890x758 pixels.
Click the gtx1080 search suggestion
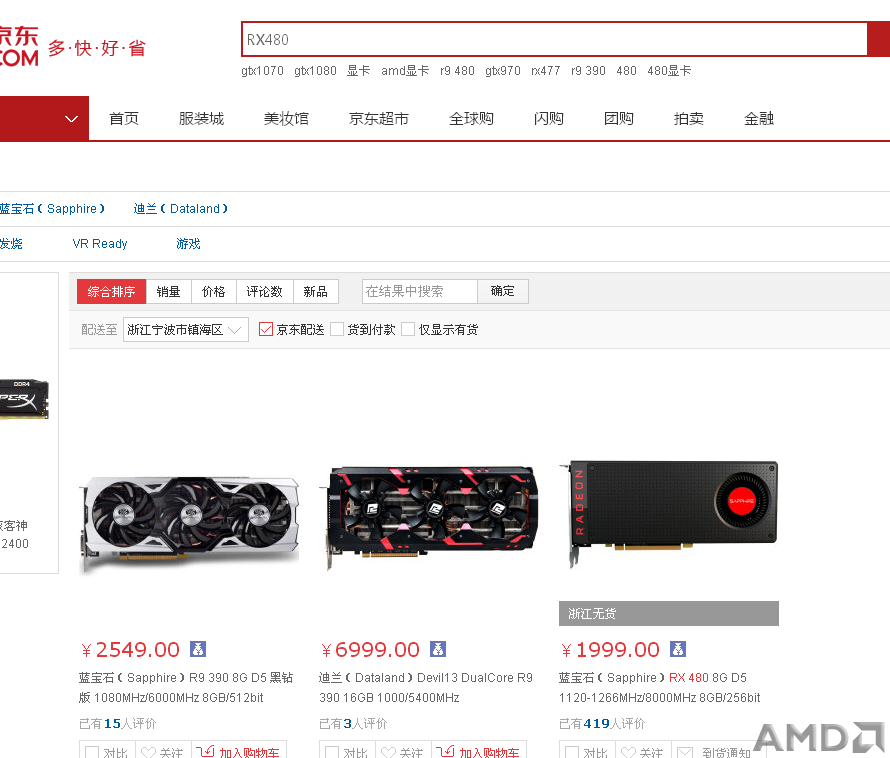(316, 71)
